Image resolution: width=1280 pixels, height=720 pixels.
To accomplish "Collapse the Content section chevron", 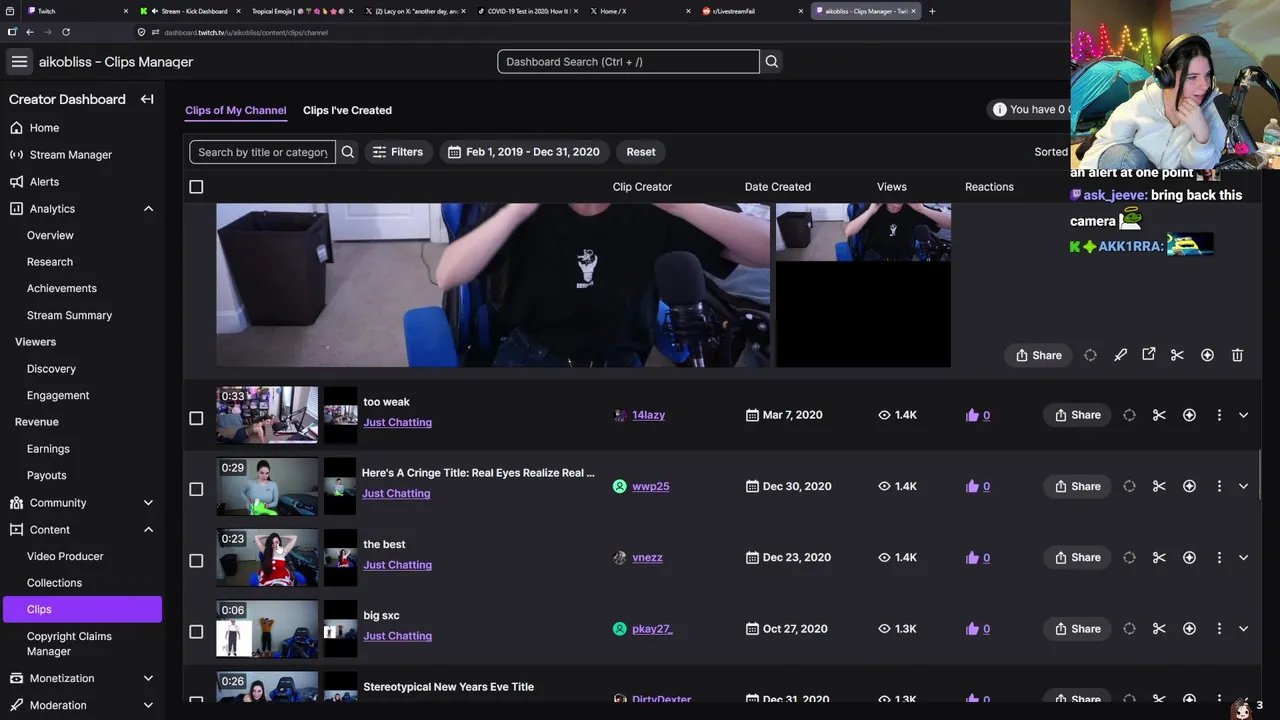I will 148,530.
